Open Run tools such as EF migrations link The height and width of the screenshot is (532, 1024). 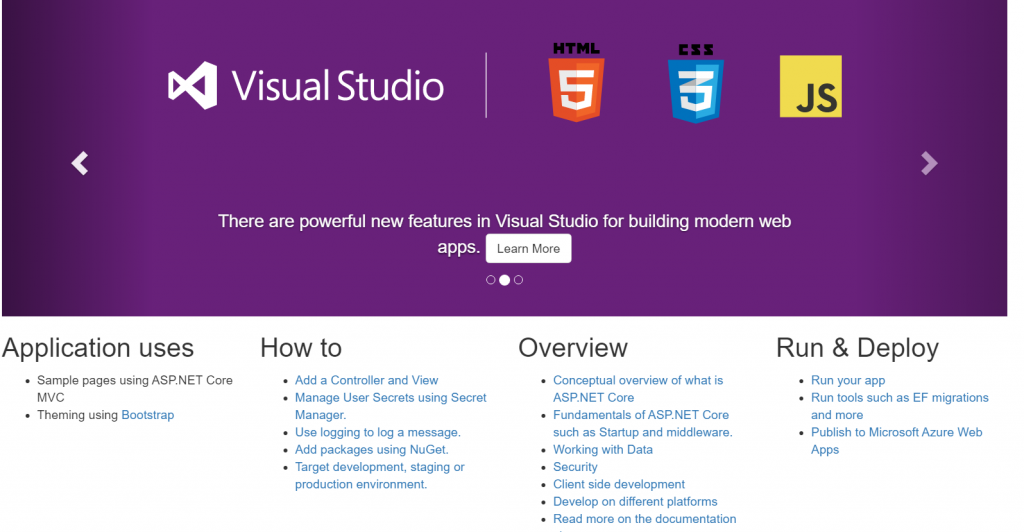(x=899, y=406)
